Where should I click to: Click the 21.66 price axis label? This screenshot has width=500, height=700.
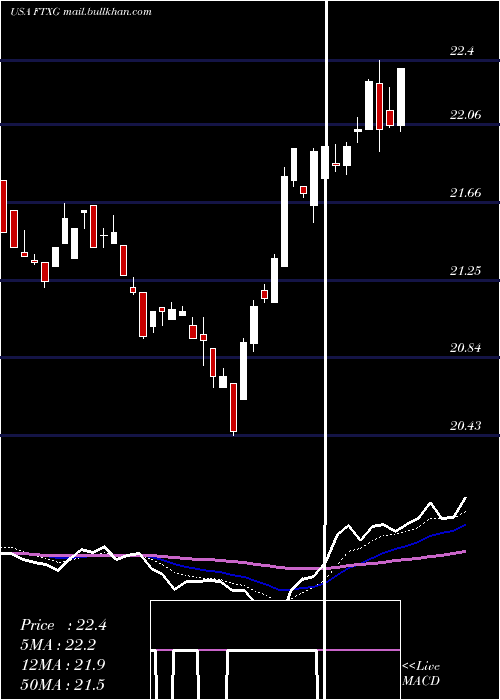pos(466,193)
